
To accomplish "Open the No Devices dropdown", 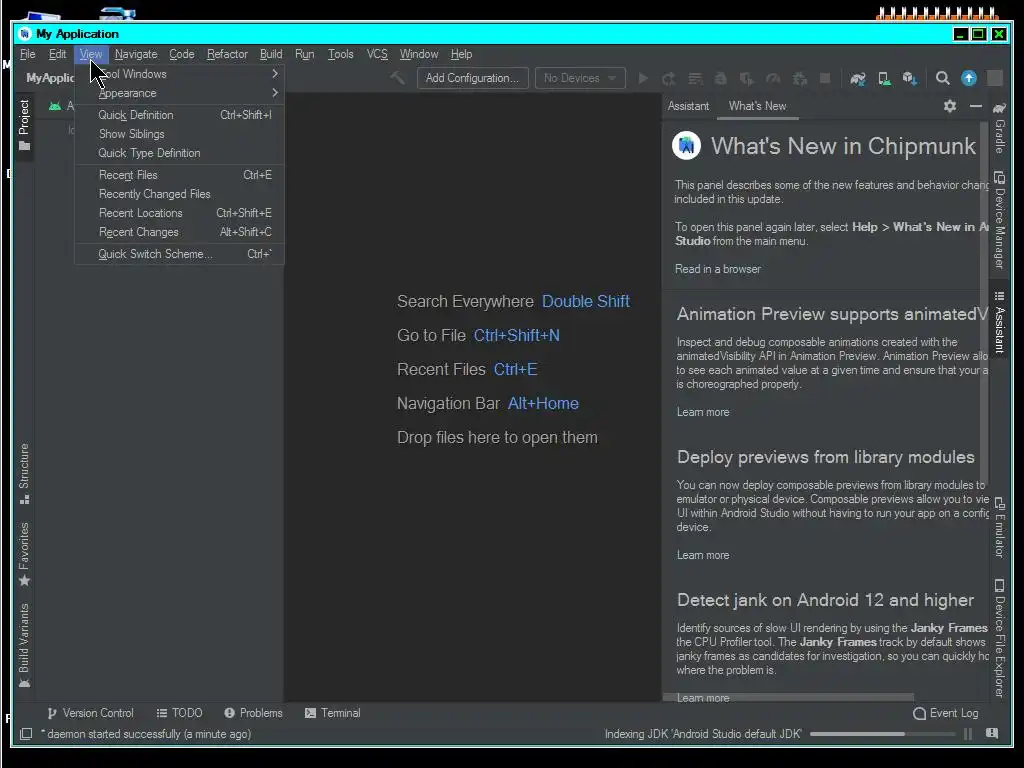I will 580,78.
